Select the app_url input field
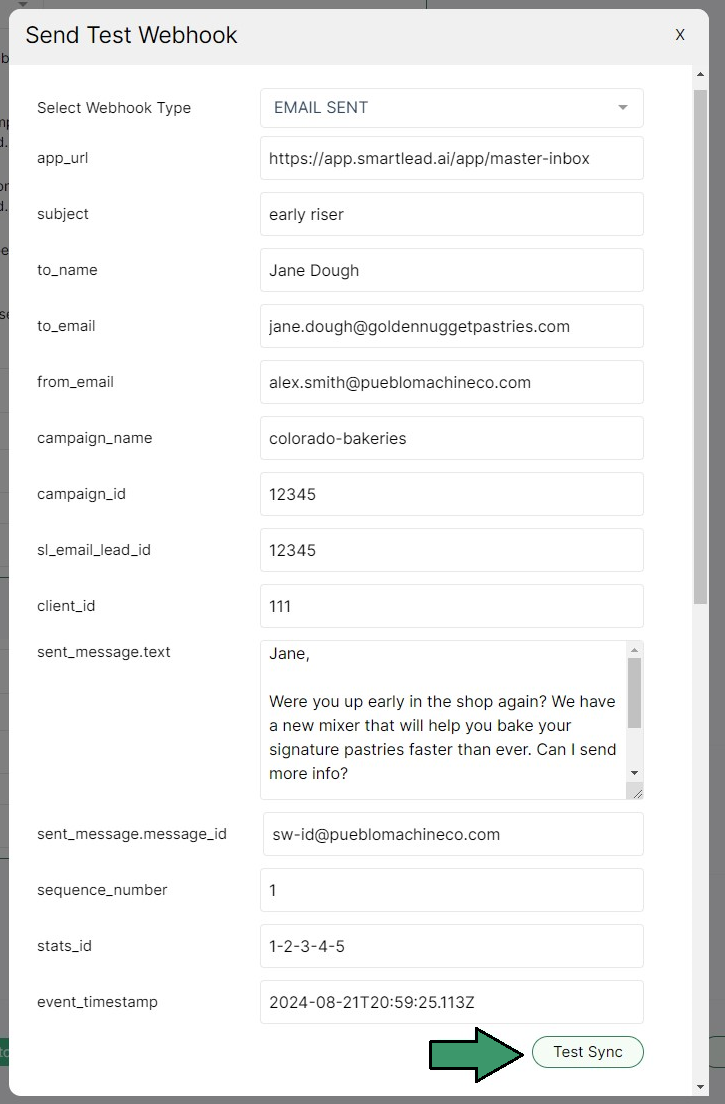 [451, 158]
